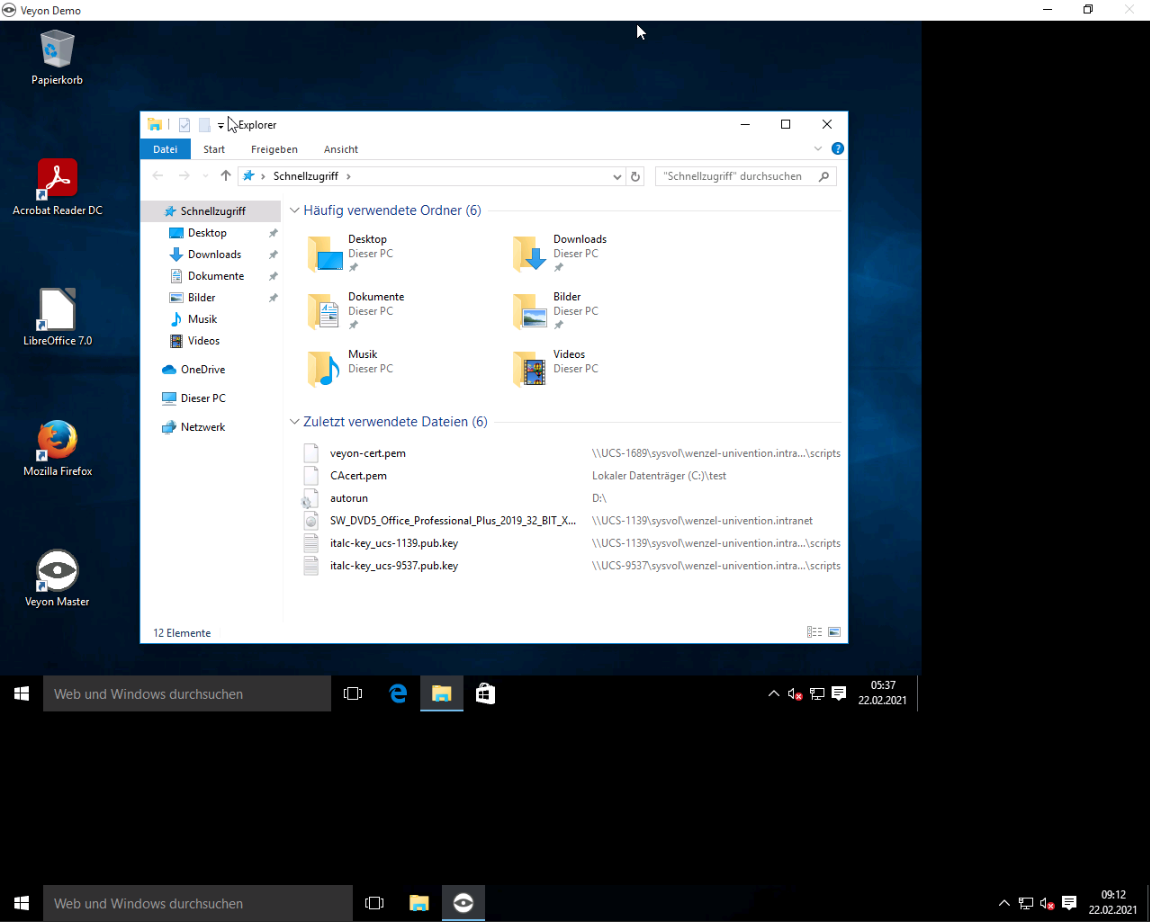The image size is (1150, 922).
Task: Open the Datei ribbon tab
Action: pyautogui.click(x=165, y=149)
